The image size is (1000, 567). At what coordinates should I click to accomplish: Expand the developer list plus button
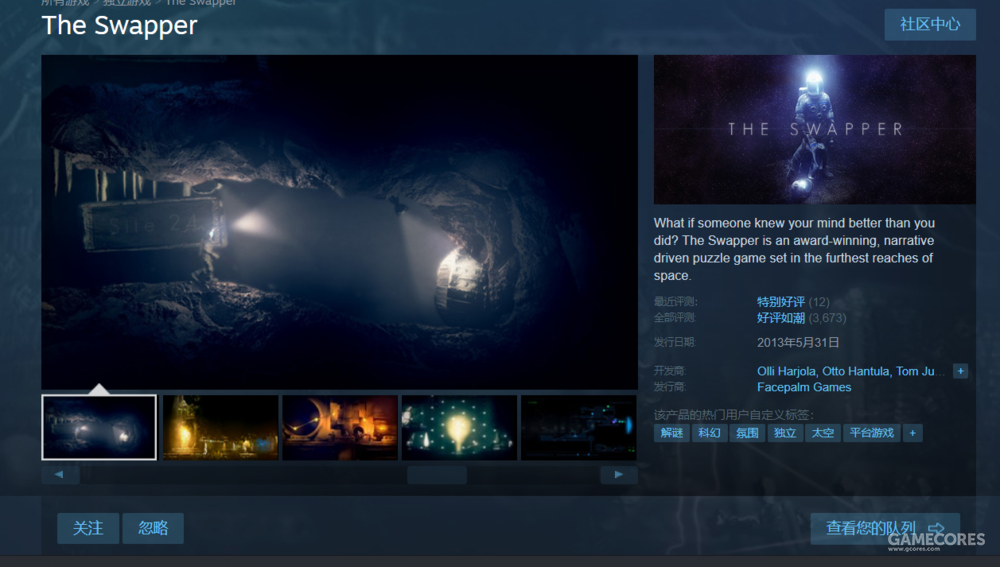pos(960,371)
